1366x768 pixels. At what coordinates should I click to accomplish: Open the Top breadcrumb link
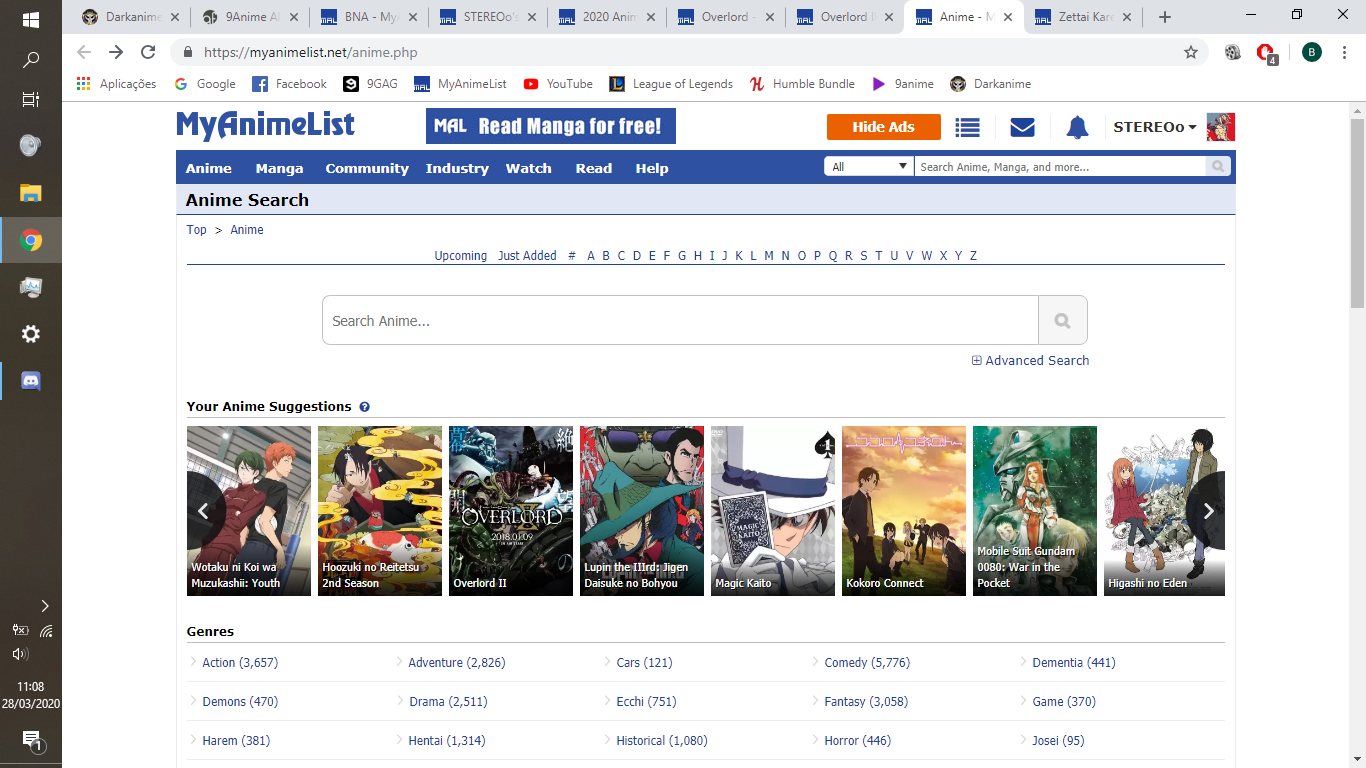pos(196,230)
